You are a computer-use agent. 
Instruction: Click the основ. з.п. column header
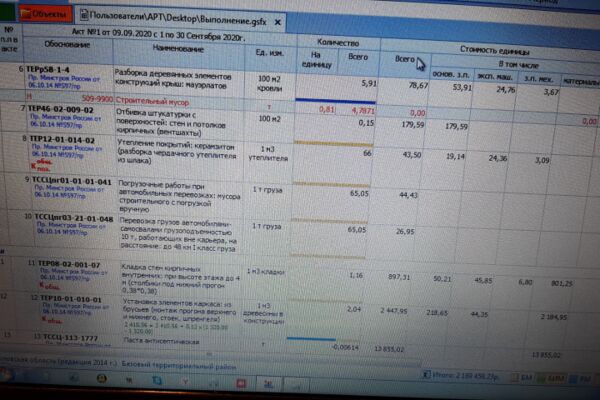pyautogui.click(x=451, y=75)
